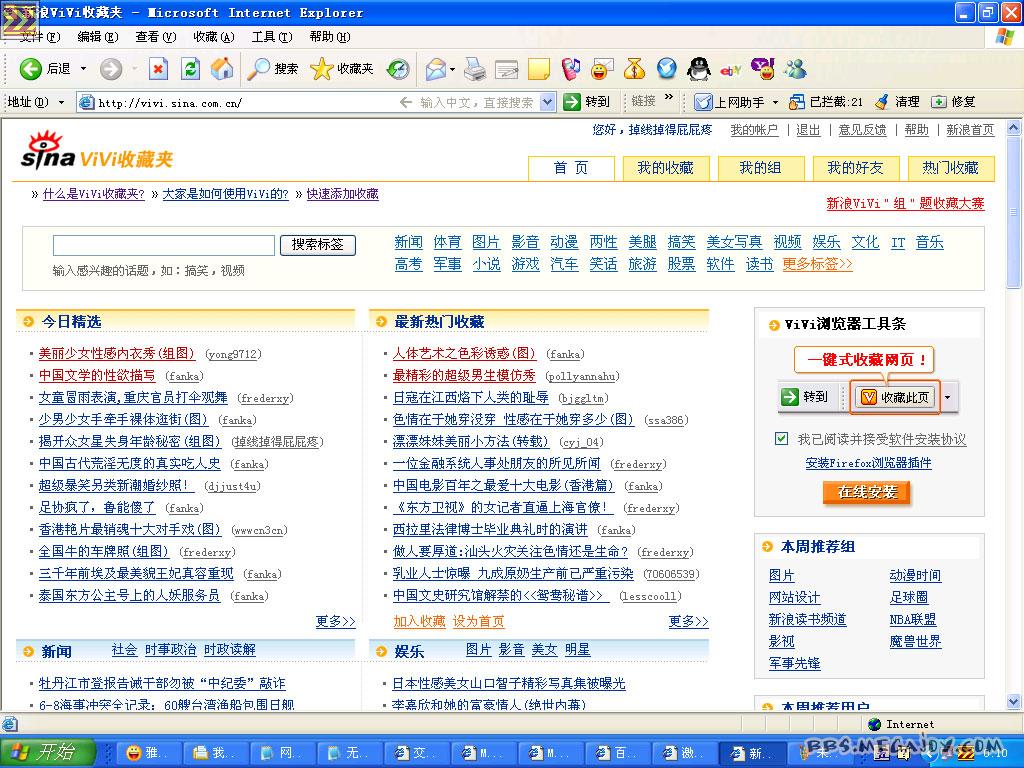Open the smiley envelope Yahoo mail icon
The width and height of the screenshot is (1024, 768).
[602, 69]
